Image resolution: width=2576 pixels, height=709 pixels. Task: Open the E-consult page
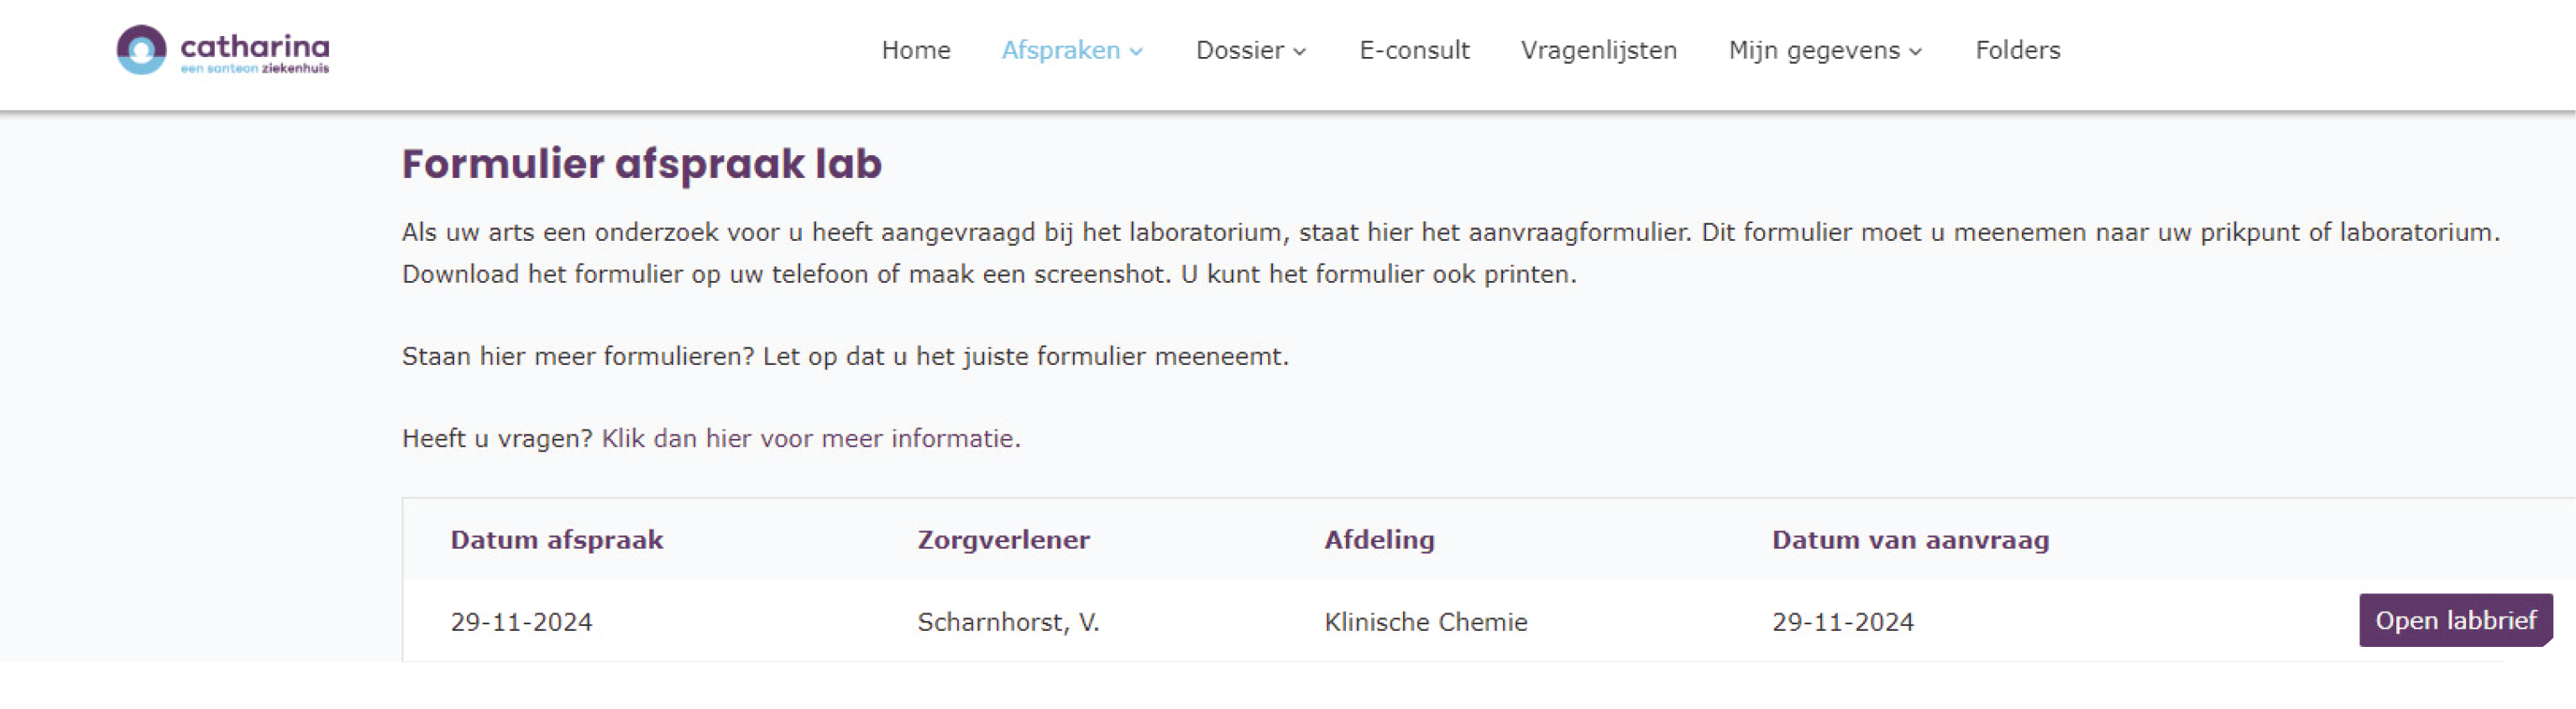1413,50
